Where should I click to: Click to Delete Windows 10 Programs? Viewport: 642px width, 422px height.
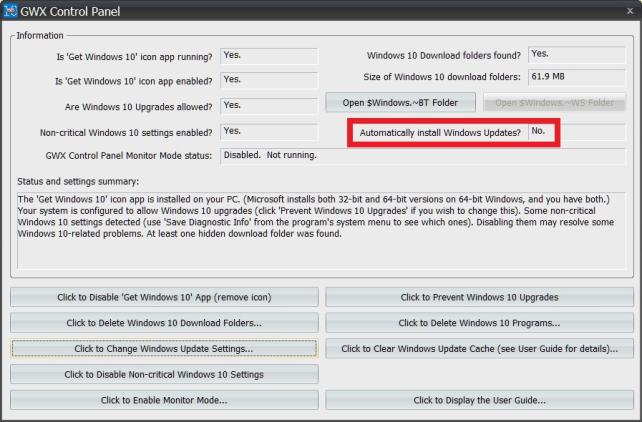click(x=479, y=323)
